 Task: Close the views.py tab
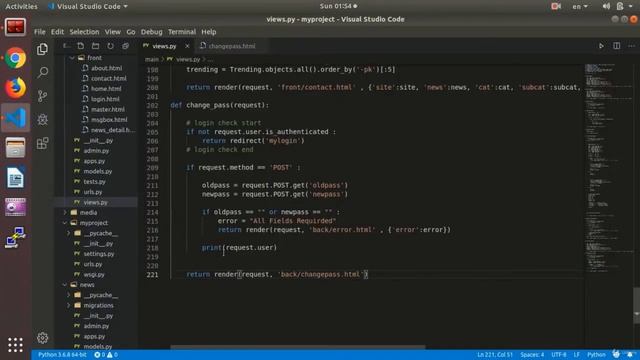(x=187, y=46)
